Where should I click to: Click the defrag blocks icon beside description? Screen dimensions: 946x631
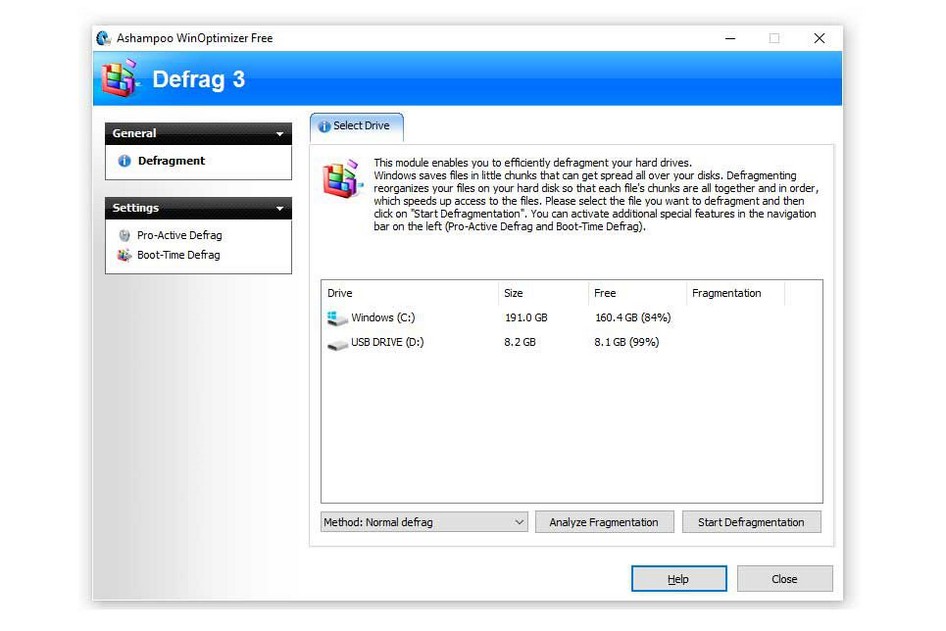(x=342, y=179)
